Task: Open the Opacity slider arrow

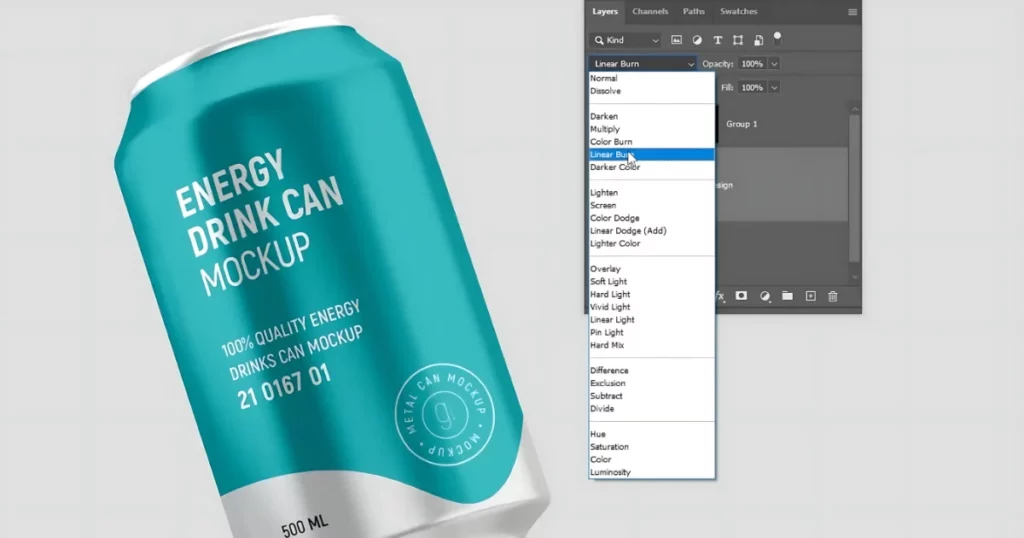Action: 774,64
